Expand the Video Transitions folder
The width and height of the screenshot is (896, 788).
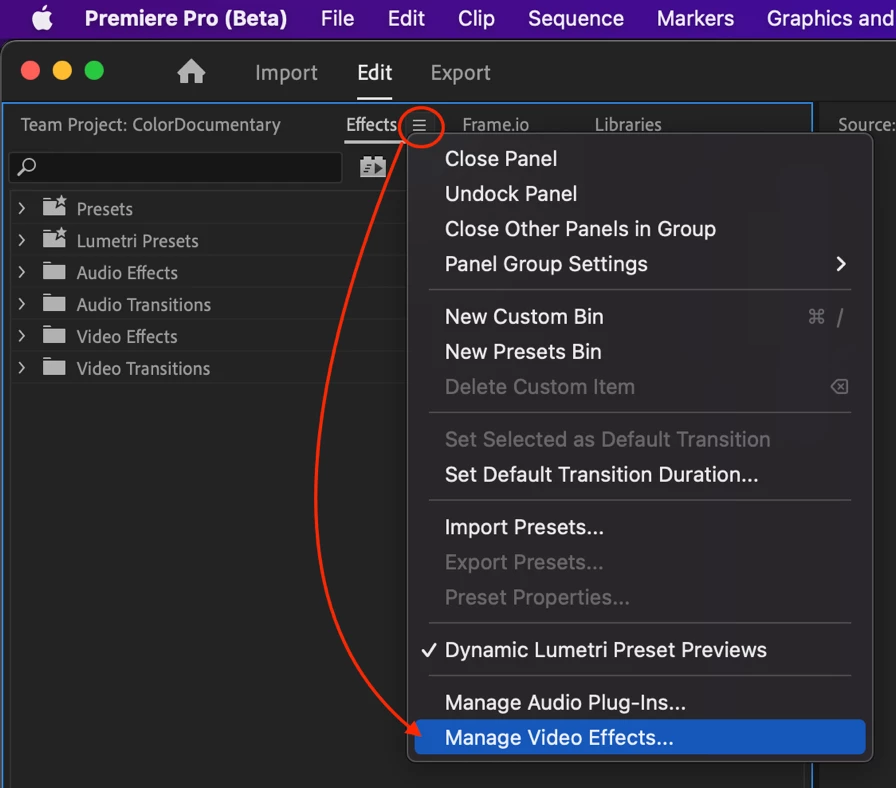[22, 368]
